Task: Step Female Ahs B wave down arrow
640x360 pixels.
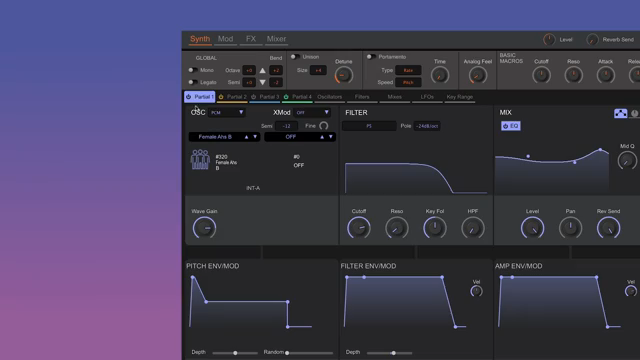Action: (255, 137)
